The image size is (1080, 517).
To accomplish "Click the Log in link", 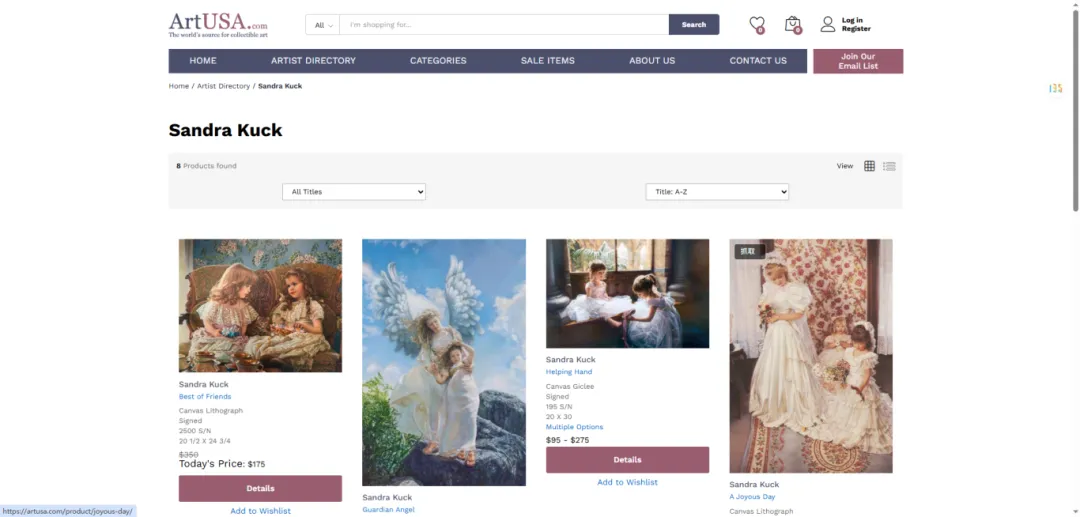I will click(852, 20).
